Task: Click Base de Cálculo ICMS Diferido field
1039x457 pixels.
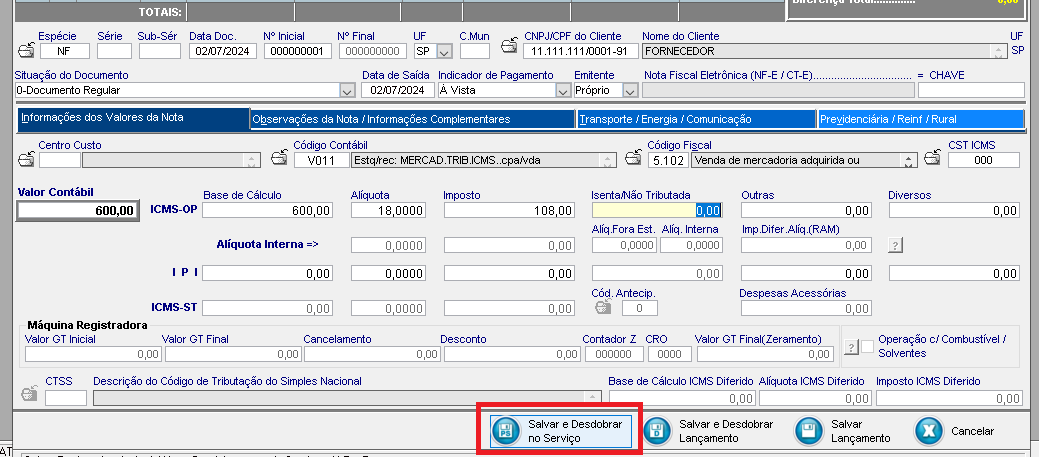Action: [683, 398]
